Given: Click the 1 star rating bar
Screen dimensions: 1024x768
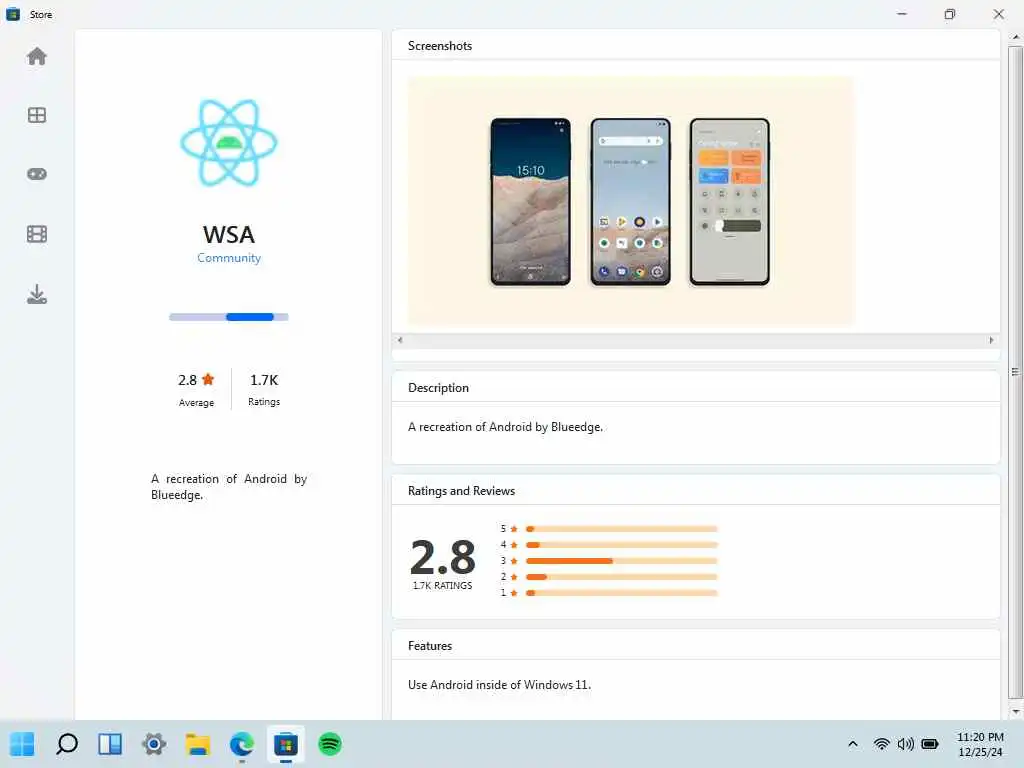Looking at the screenshot, I should (x=621, y=593).
